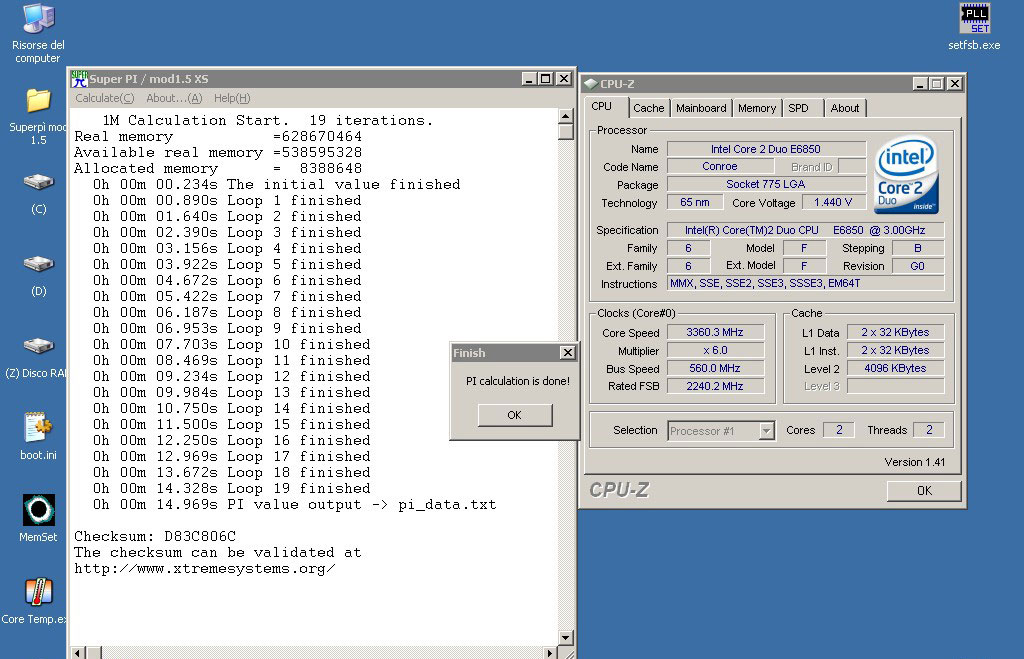Click the Revision value G0

(918, 266)
